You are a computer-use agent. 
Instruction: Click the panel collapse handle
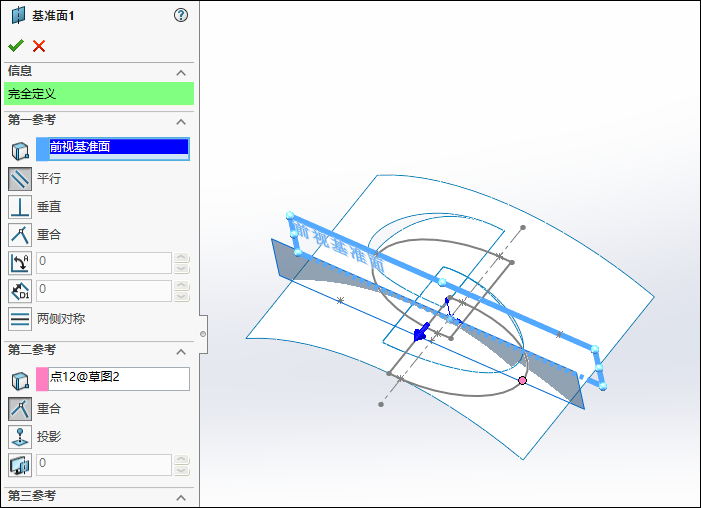[x=203, y=334]
